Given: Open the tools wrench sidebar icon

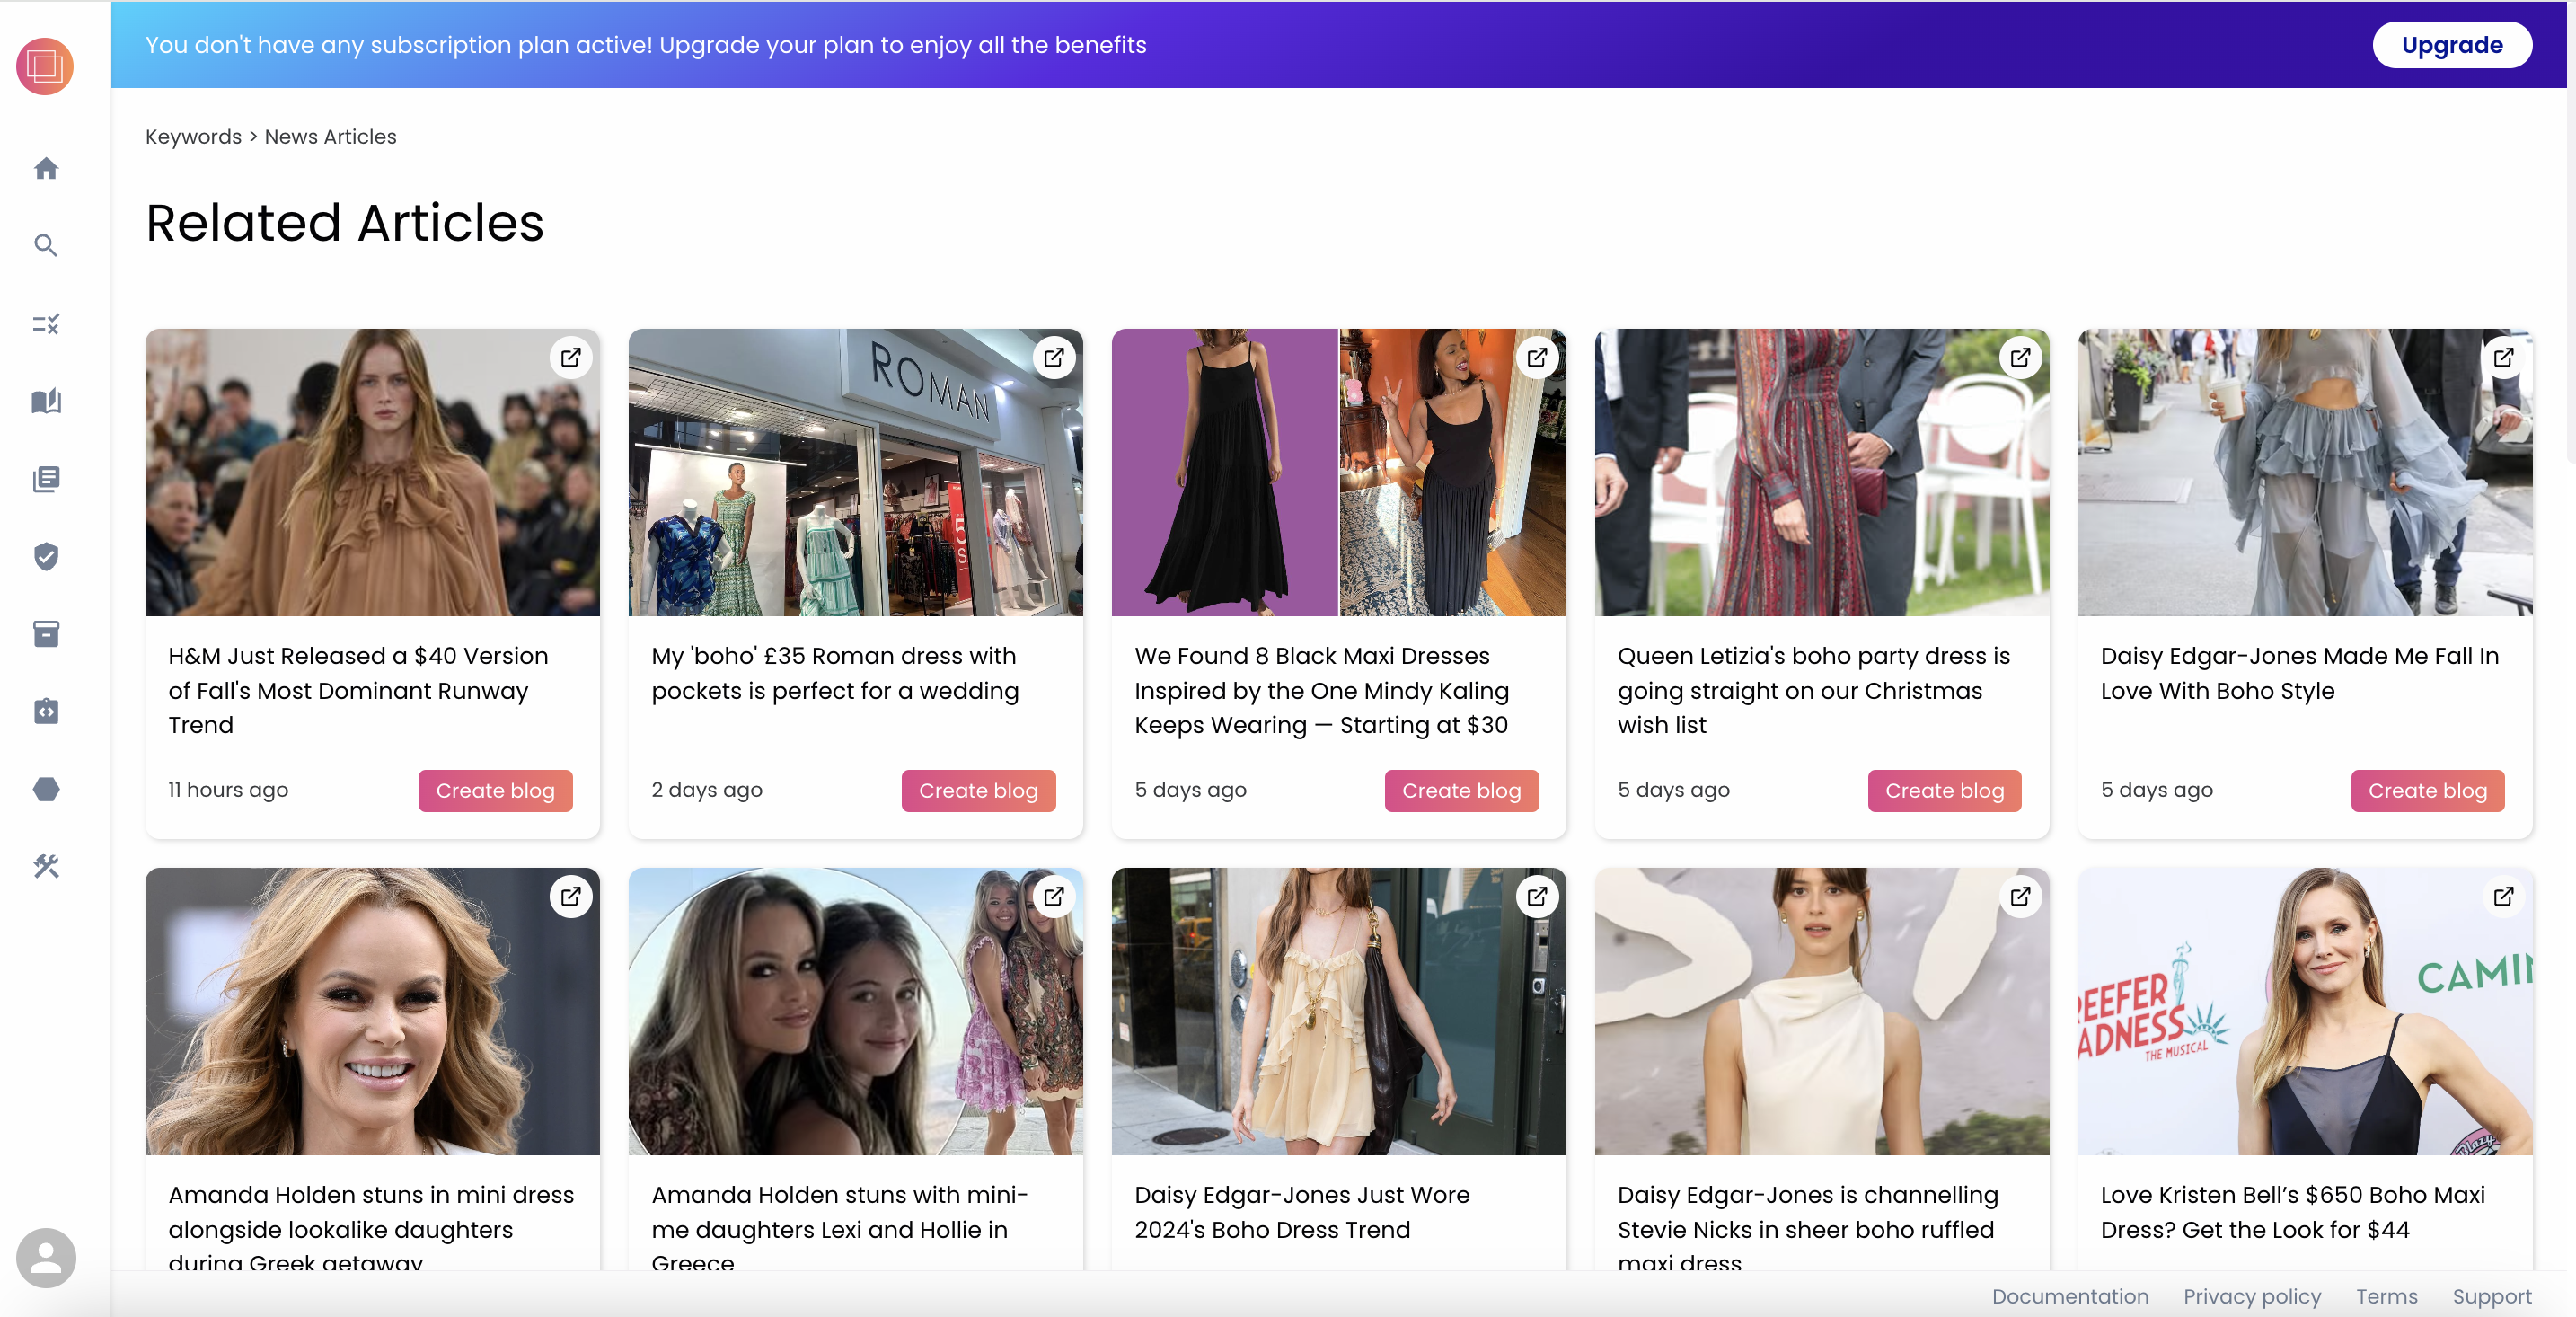Looking at the screenshot, I should 46,866.
